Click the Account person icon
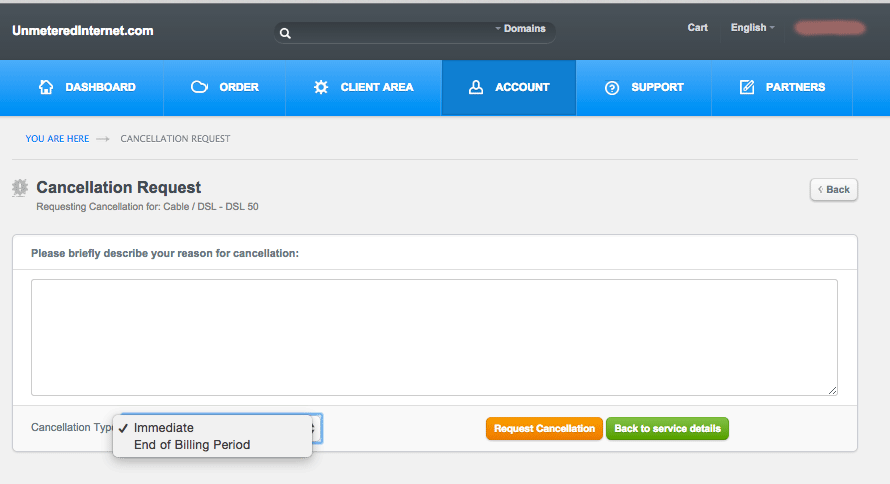The image size is (890, 484). click(x=476, y=87)
